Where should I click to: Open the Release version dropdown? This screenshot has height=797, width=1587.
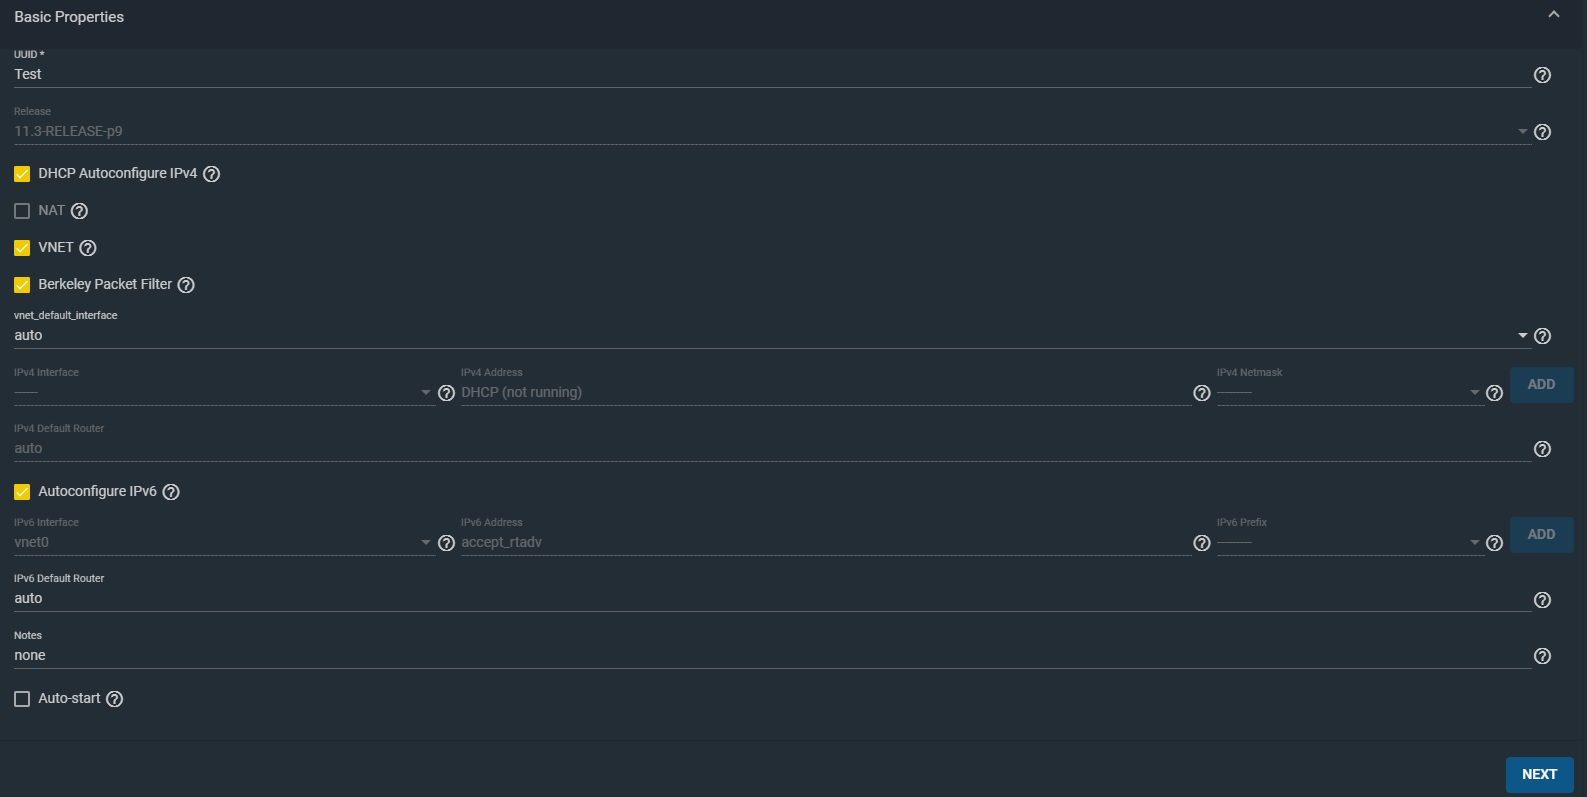pyautogui.click(x=772, y=131)
